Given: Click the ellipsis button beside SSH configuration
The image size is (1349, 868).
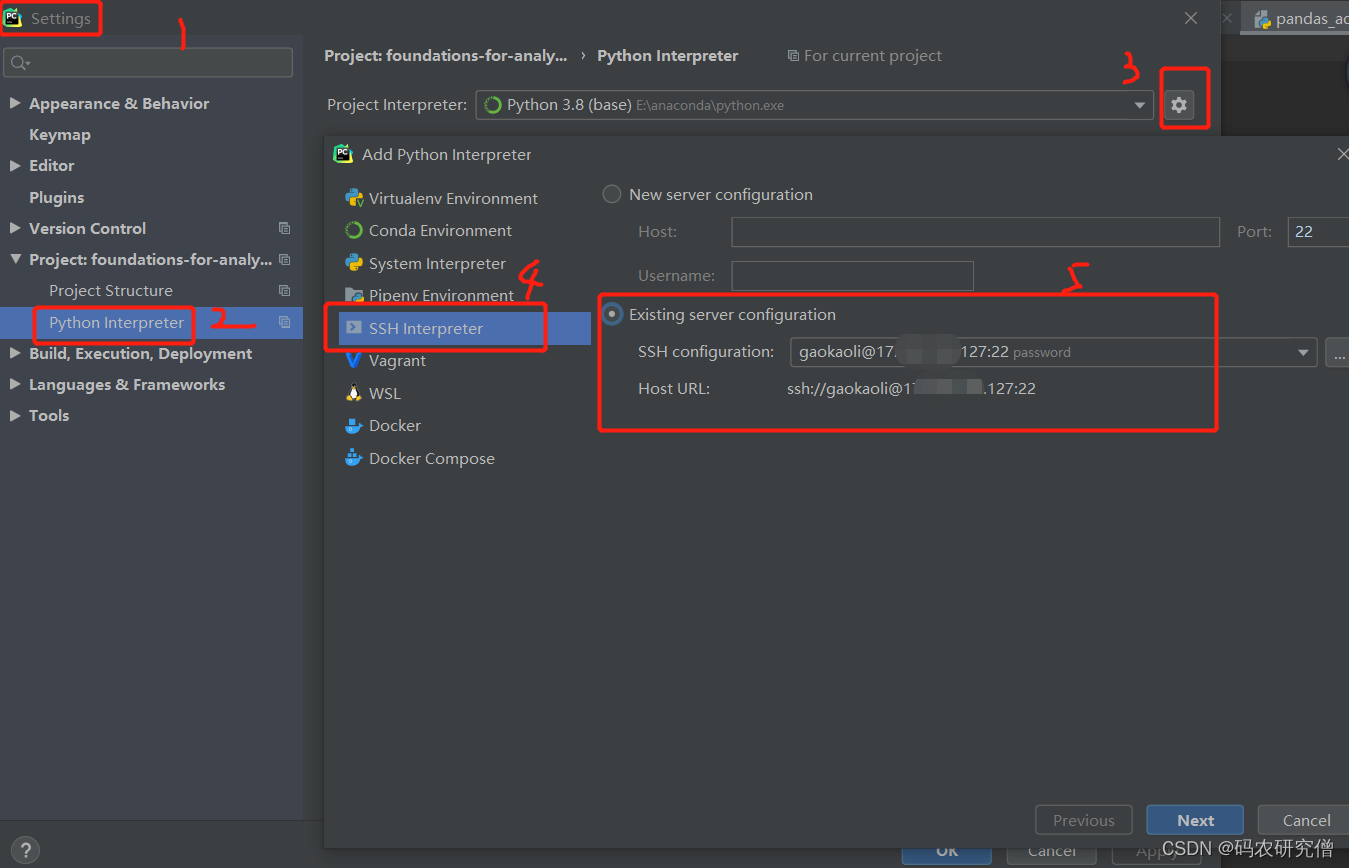Looking at the screenshot, I should click(1337, 352).
